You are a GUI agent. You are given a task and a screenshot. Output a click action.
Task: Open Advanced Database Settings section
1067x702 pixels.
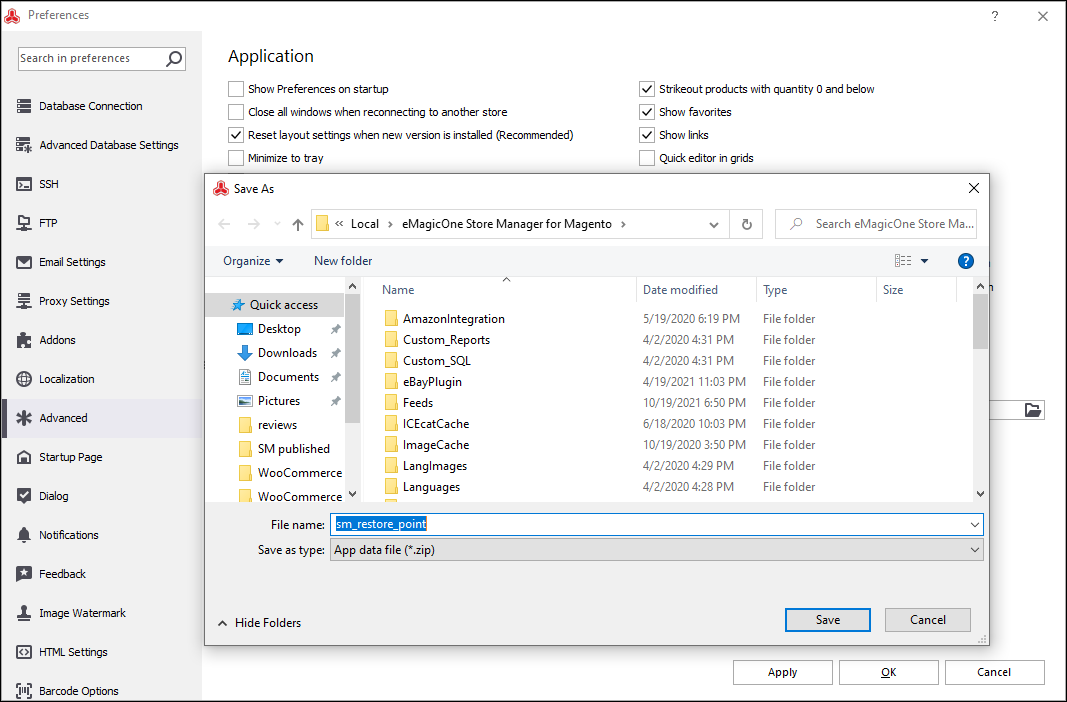coord(97,145)
